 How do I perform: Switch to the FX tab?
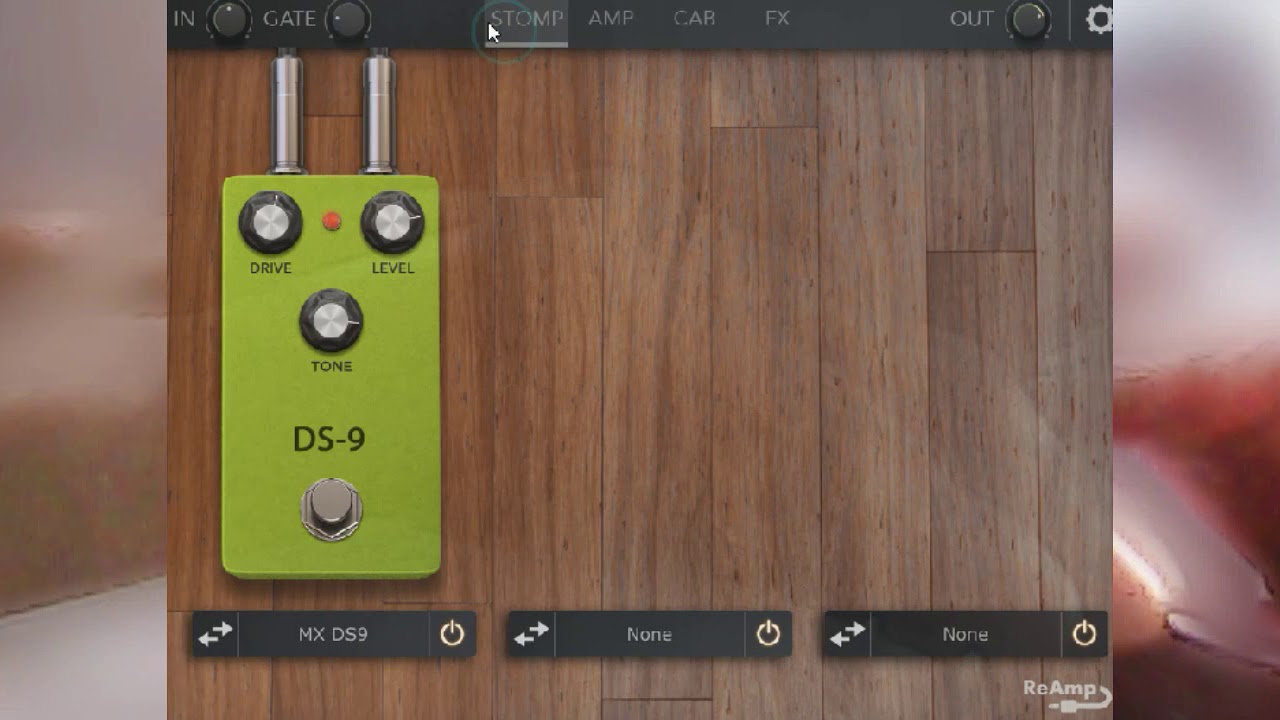(x=777, y=19)
